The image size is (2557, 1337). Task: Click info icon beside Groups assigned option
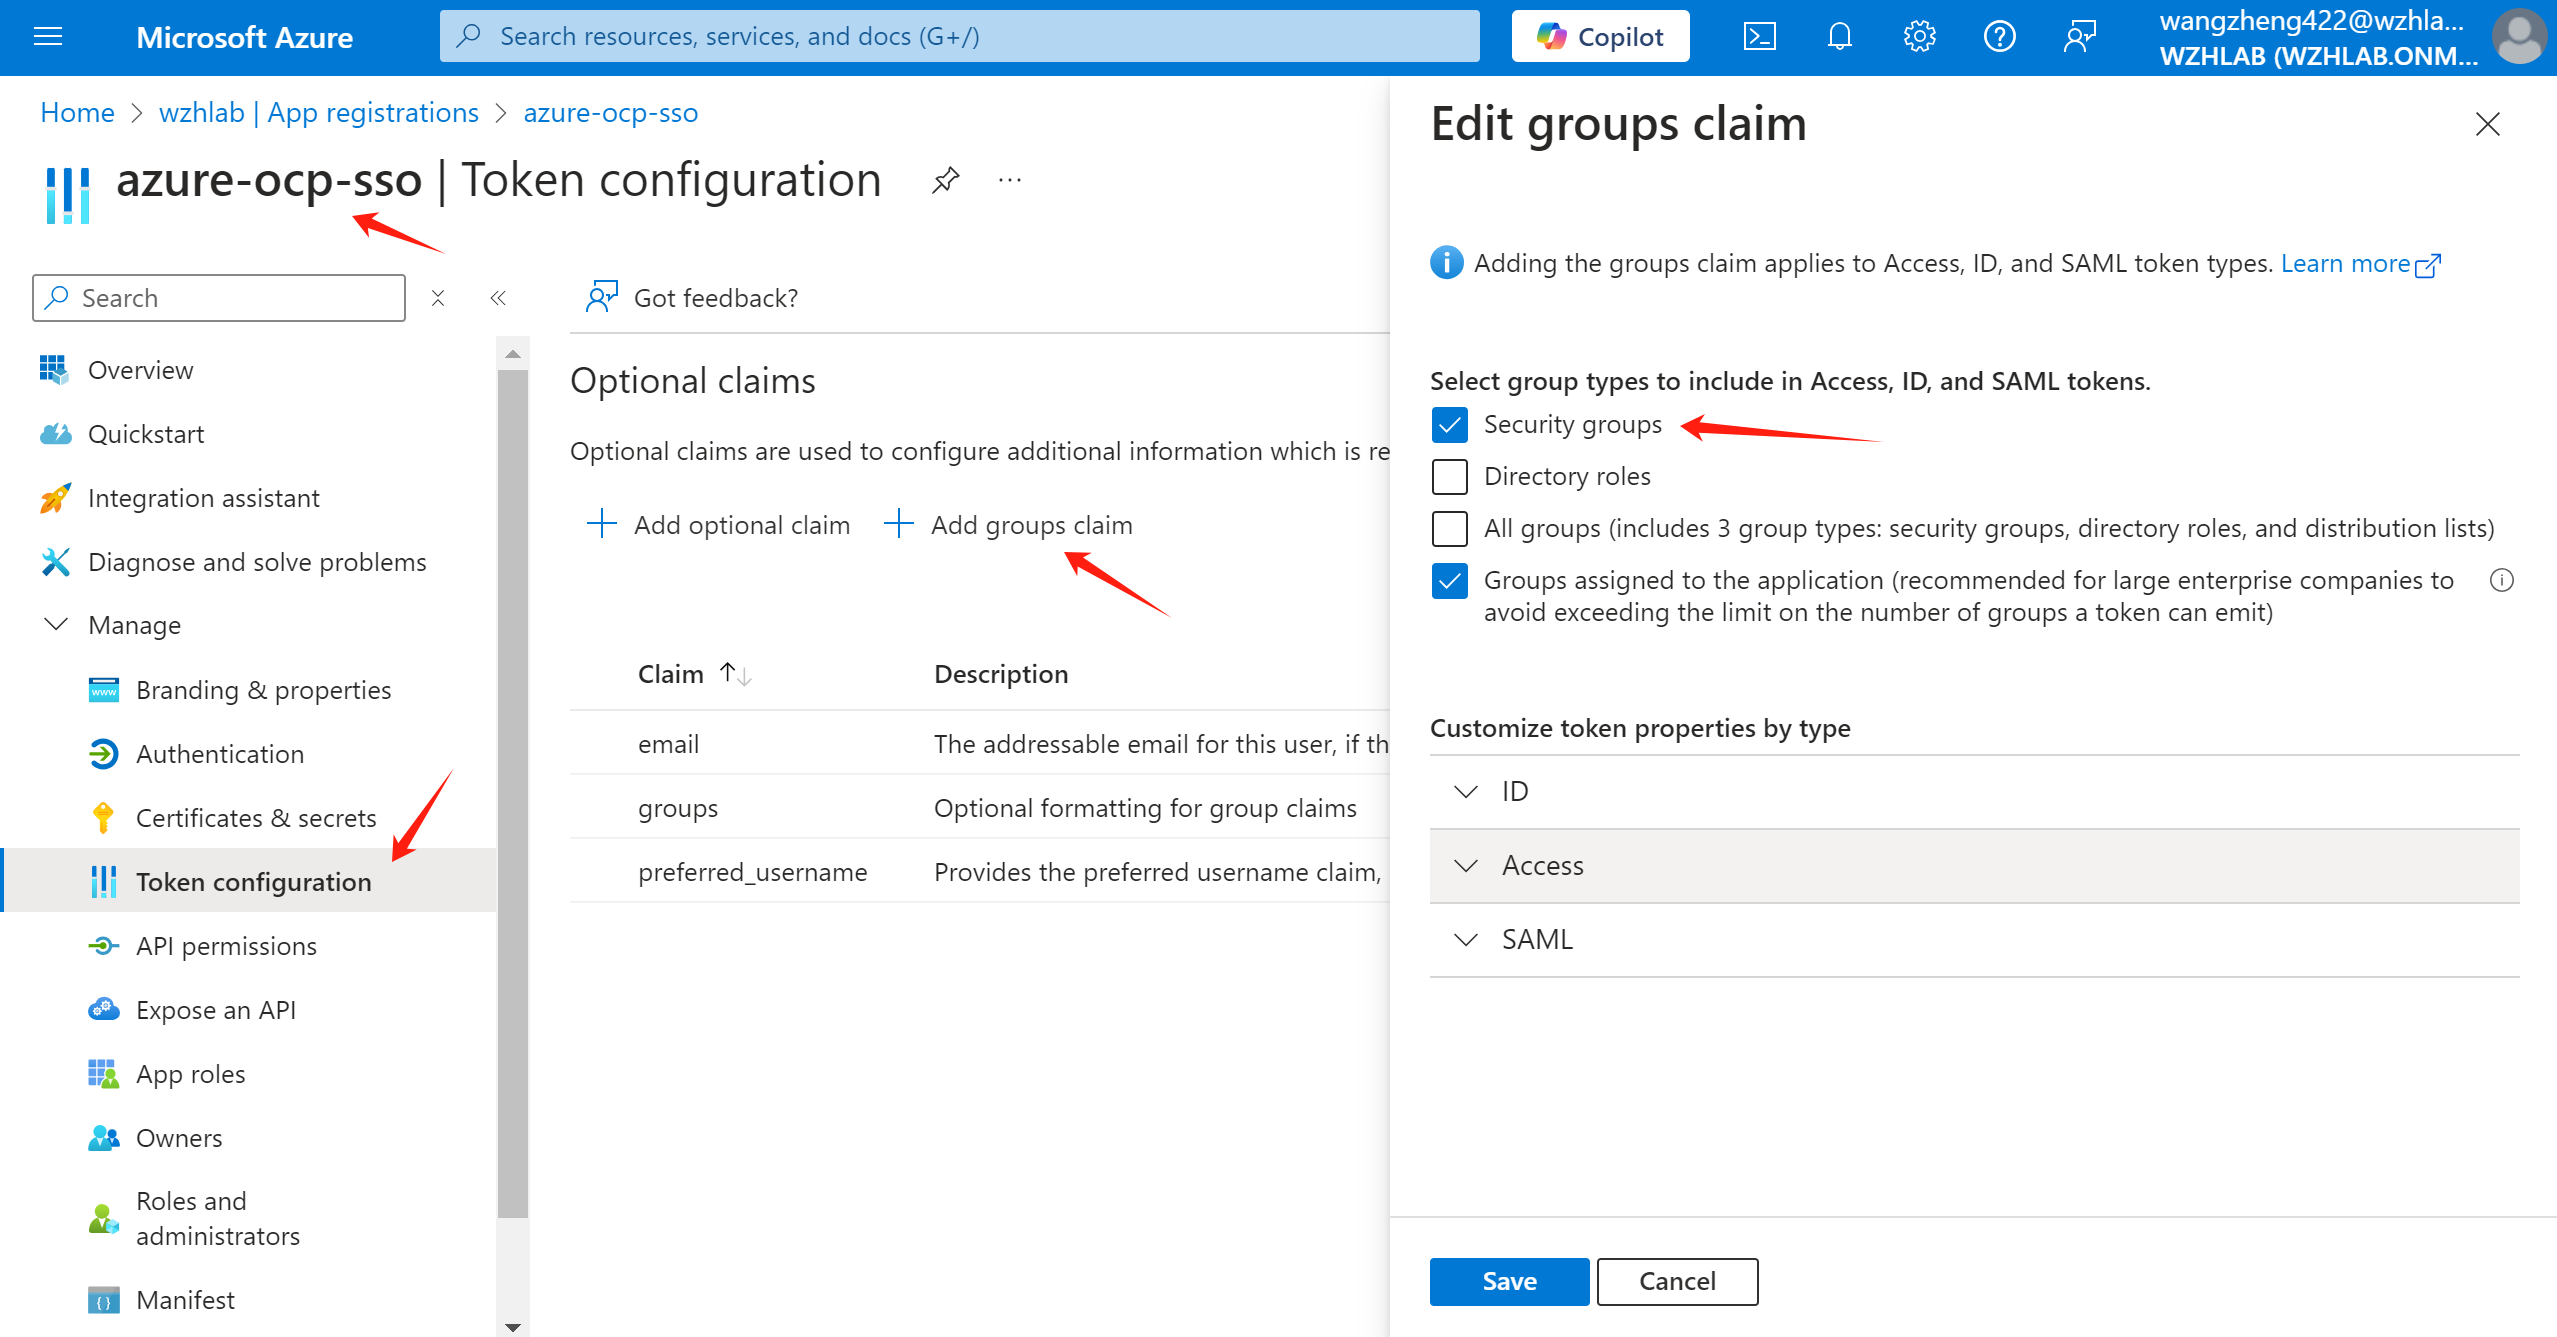2502,581
